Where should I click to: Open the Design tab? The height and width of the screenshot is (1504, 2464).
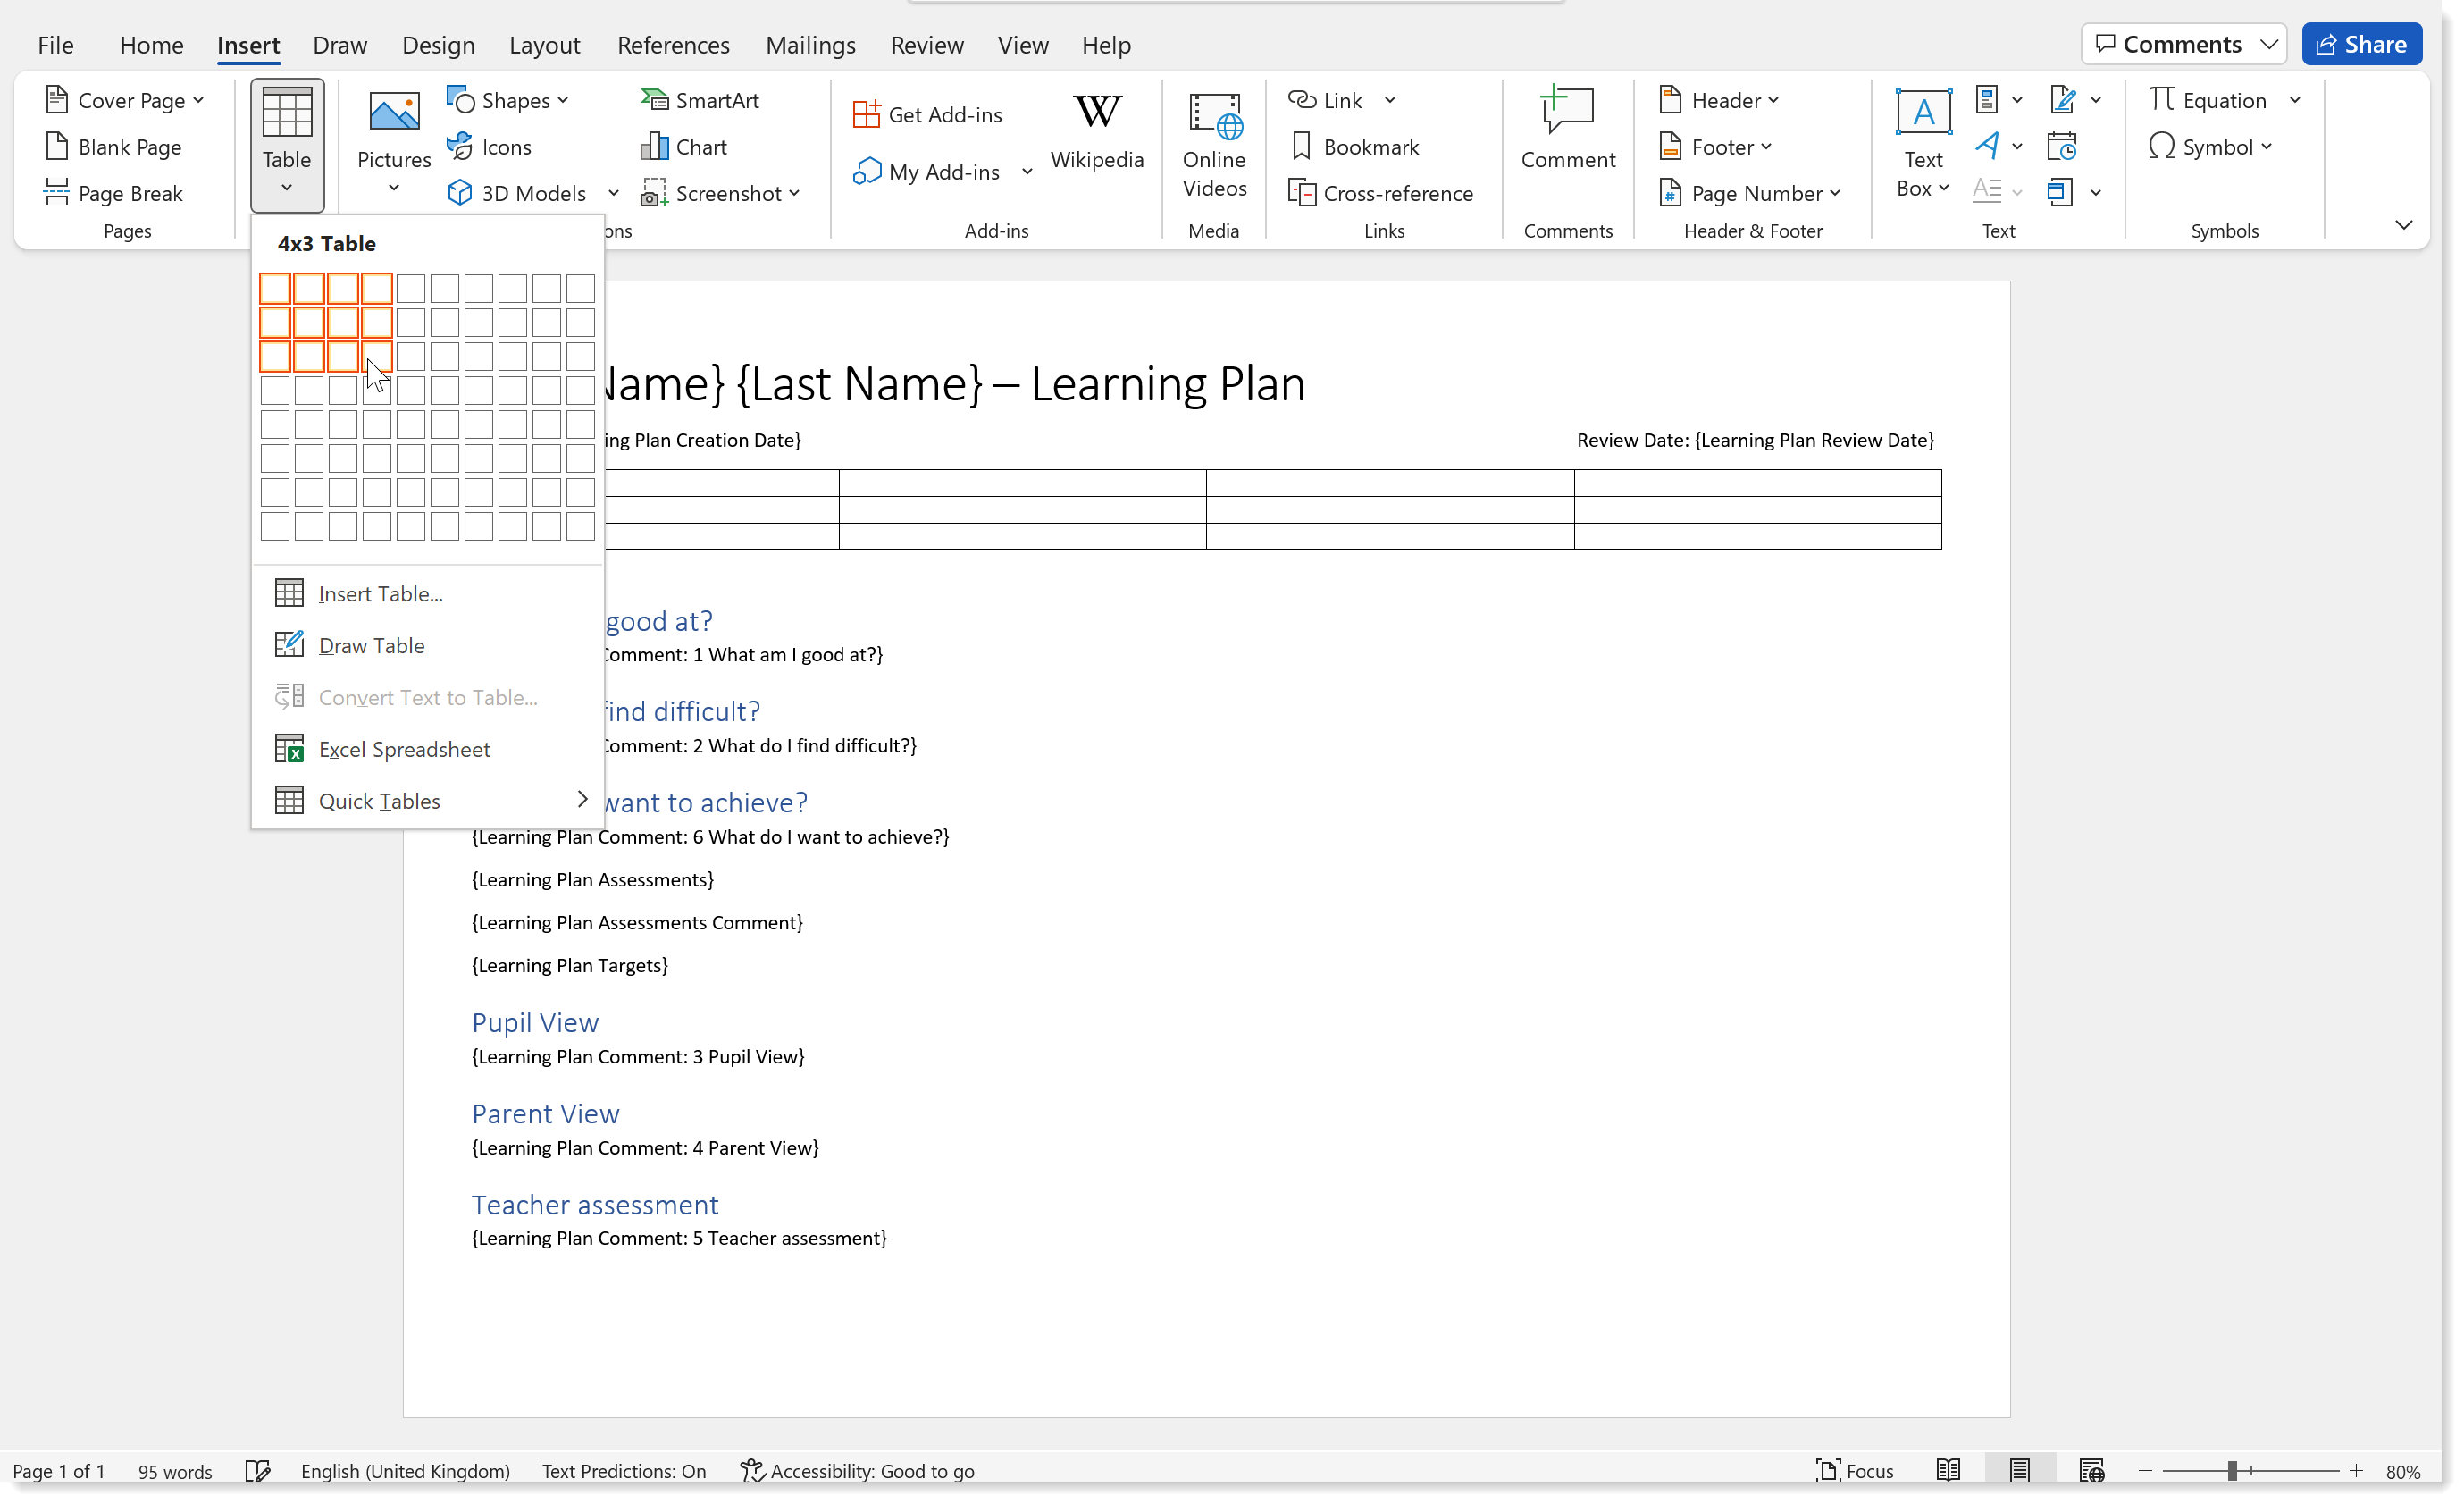[x=438, y=45]
